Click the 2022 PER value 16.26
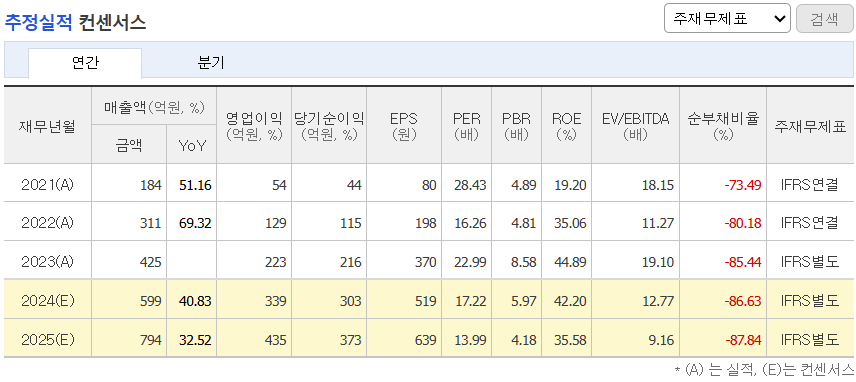The image size is (856, 382). [x=470, y=224]
